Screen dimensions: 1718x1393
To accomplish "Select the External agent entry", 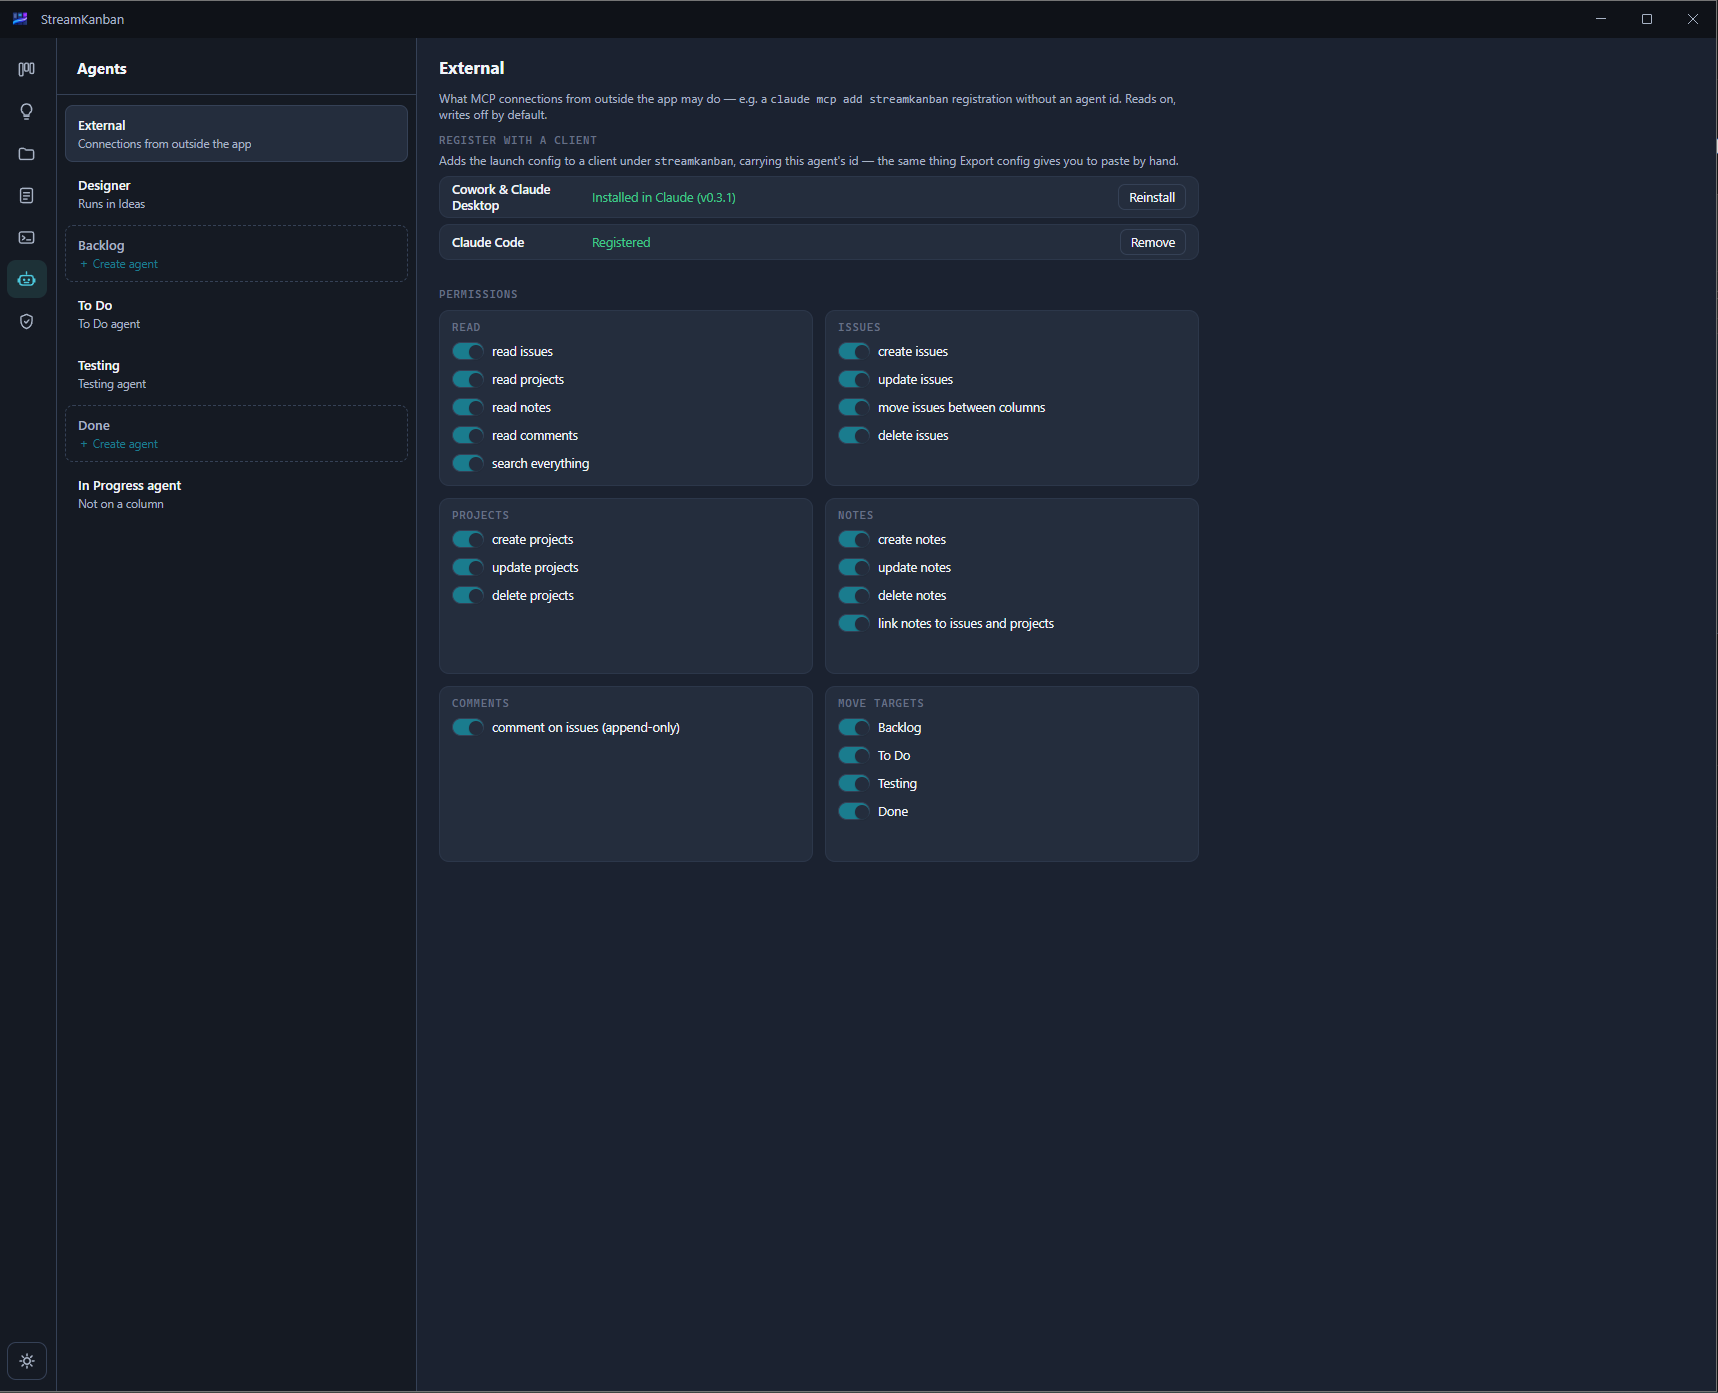I will [x=236, y=133].
